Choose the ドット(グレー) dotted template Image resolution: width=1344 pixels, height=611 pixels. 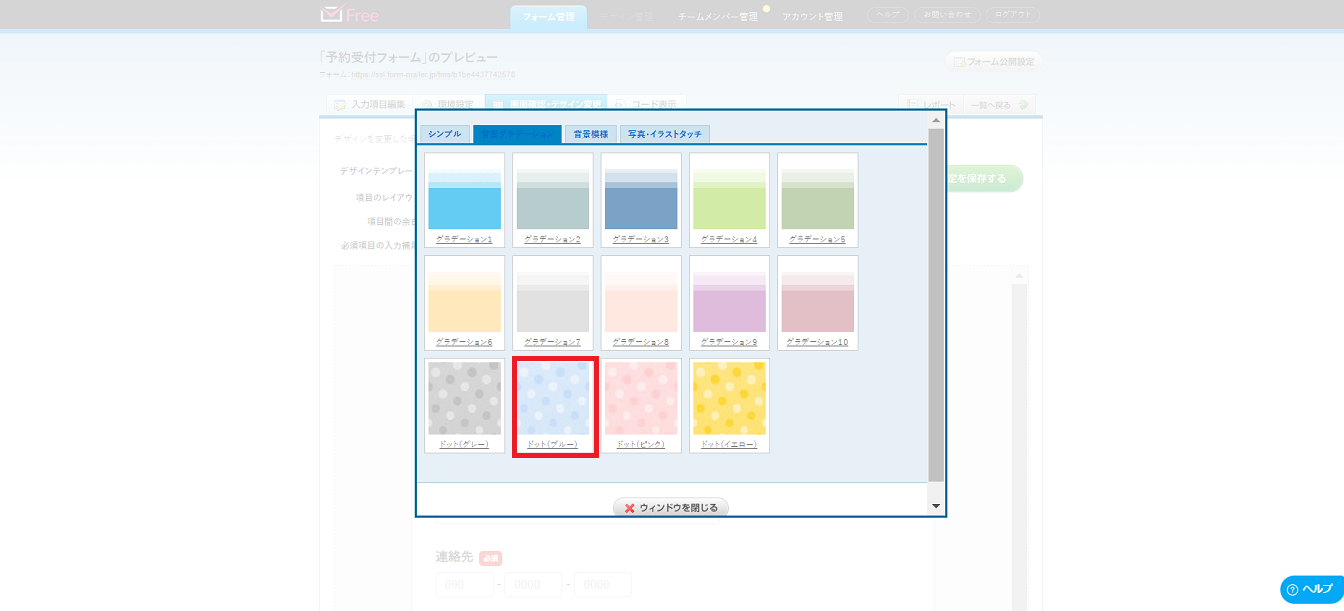[x=464, y=399]
